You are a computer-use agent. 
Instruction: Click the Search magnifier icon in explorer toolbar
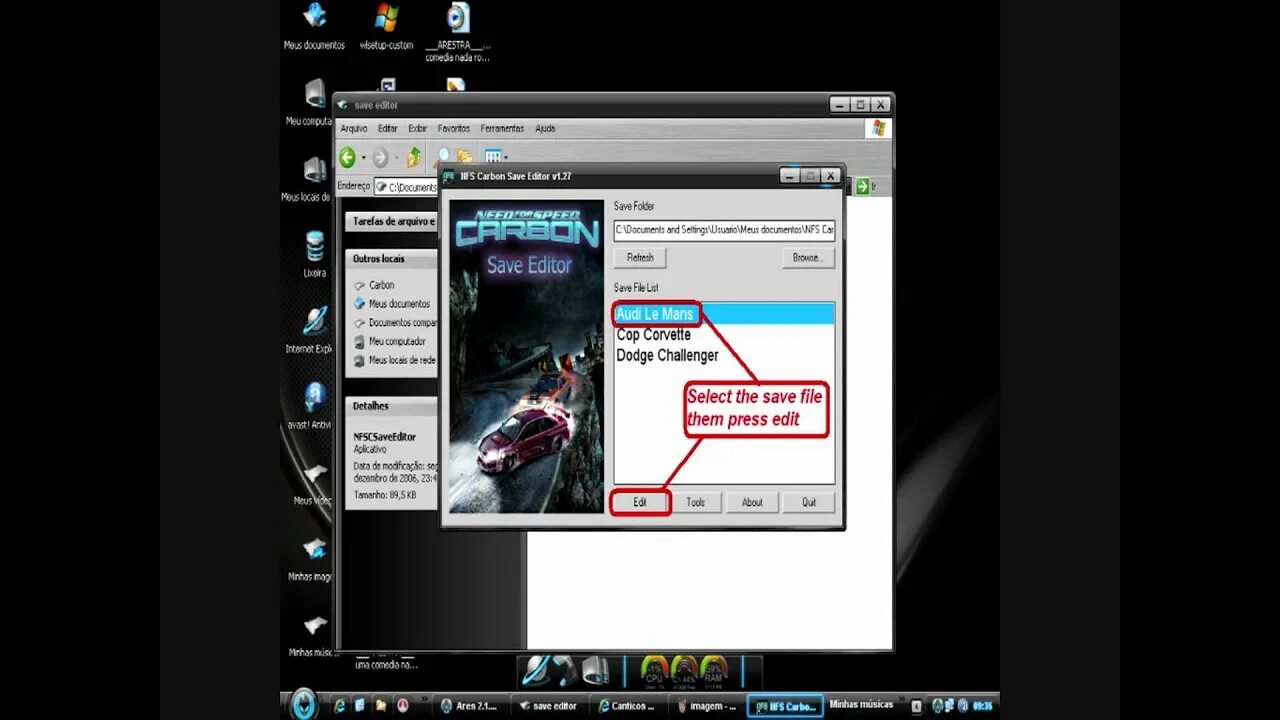(442, 156)
